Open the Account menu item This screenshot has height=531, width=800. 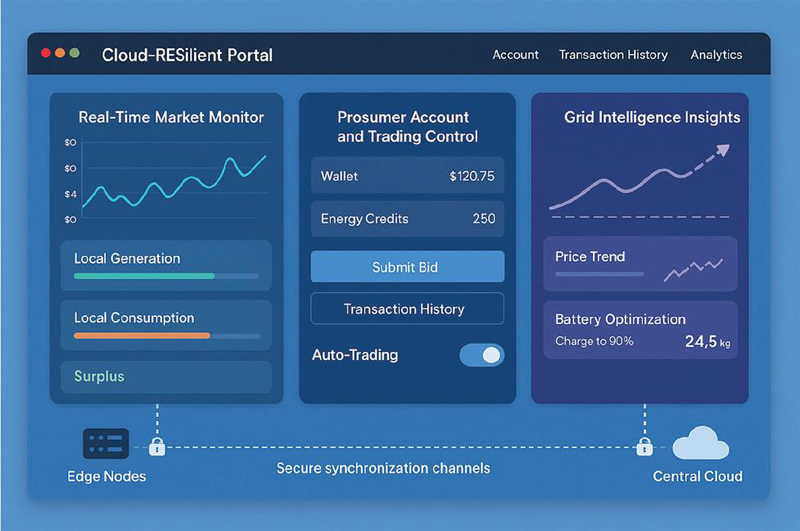(515, 55)
